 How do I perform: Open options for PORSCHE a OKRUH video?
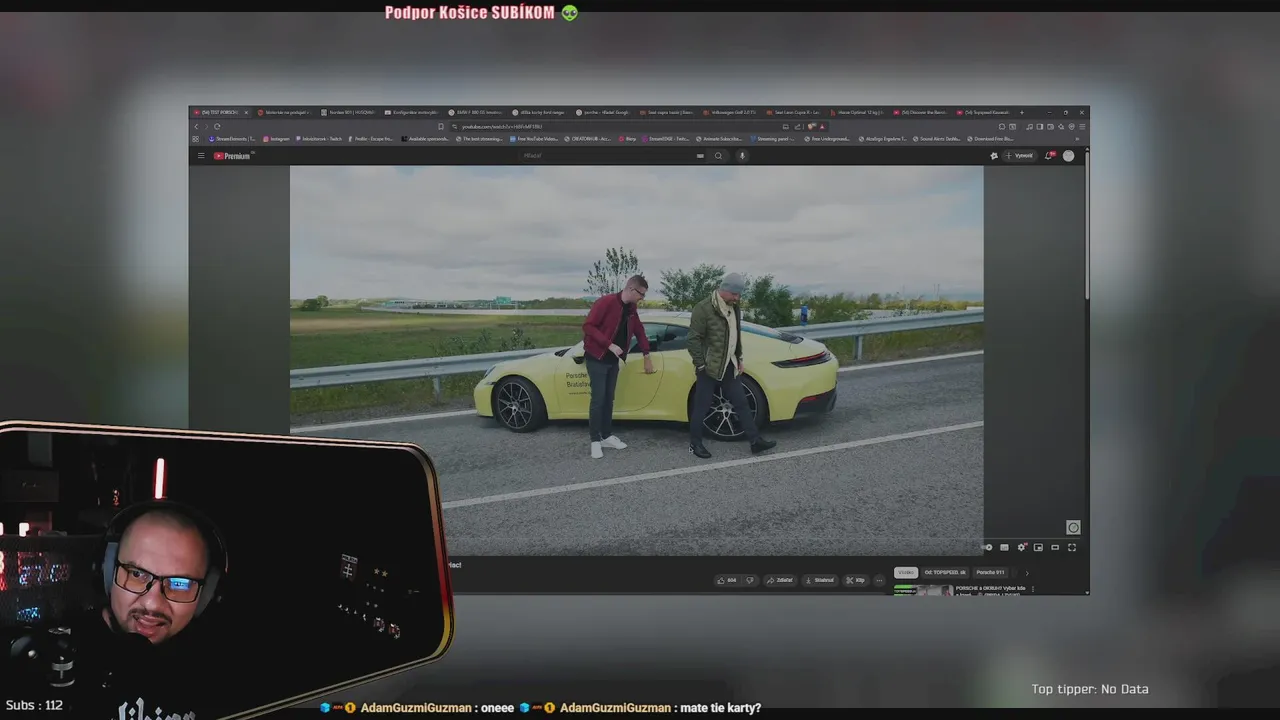click(x=1033, y=589)
